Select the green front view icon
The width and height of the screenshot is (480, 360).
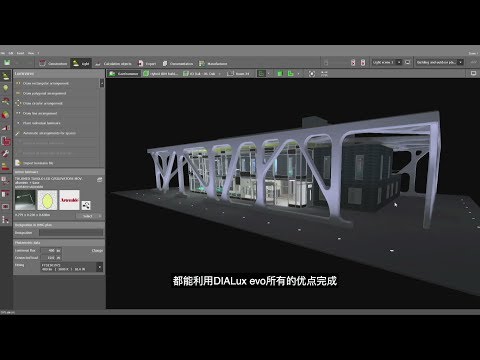point(280,73)
